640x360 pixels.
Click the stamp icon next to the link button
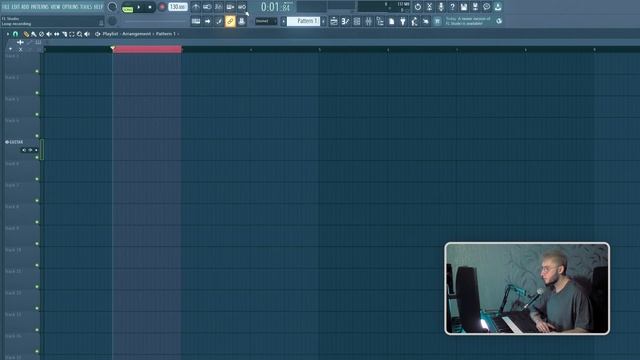pos(242,21)
